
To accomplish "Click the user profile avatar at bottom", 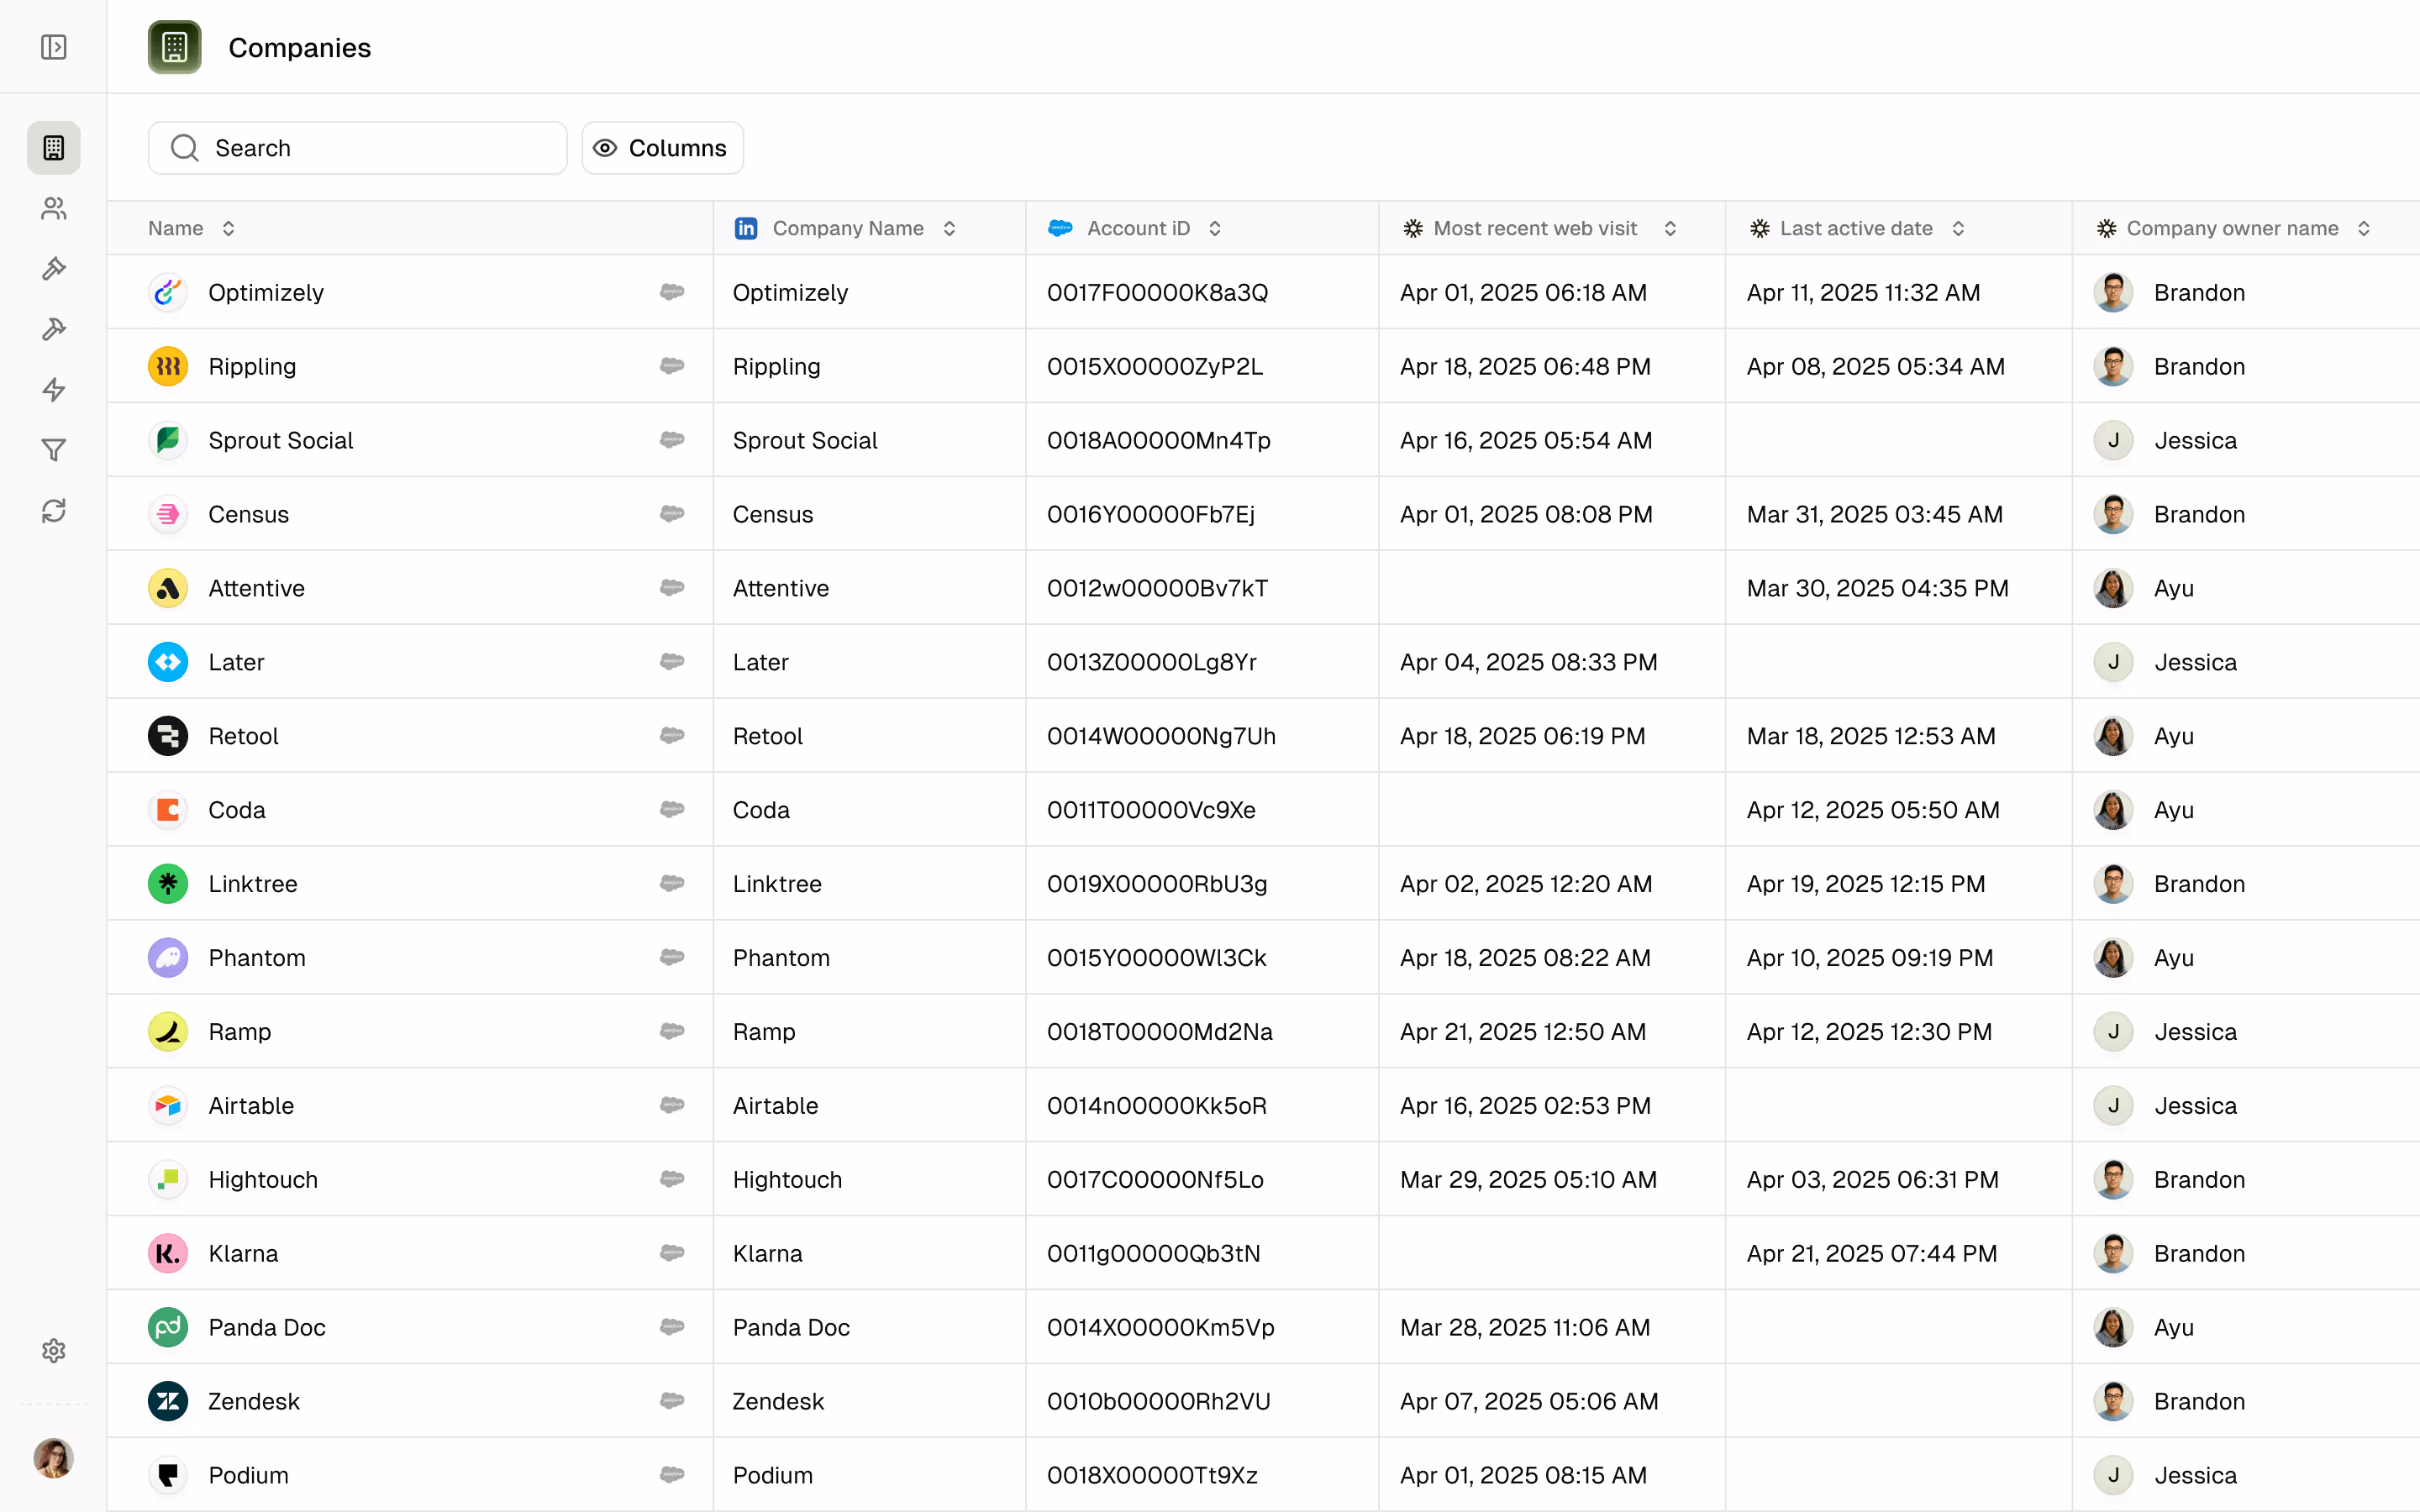I will pyautogui.click(x=54, y=1458).
